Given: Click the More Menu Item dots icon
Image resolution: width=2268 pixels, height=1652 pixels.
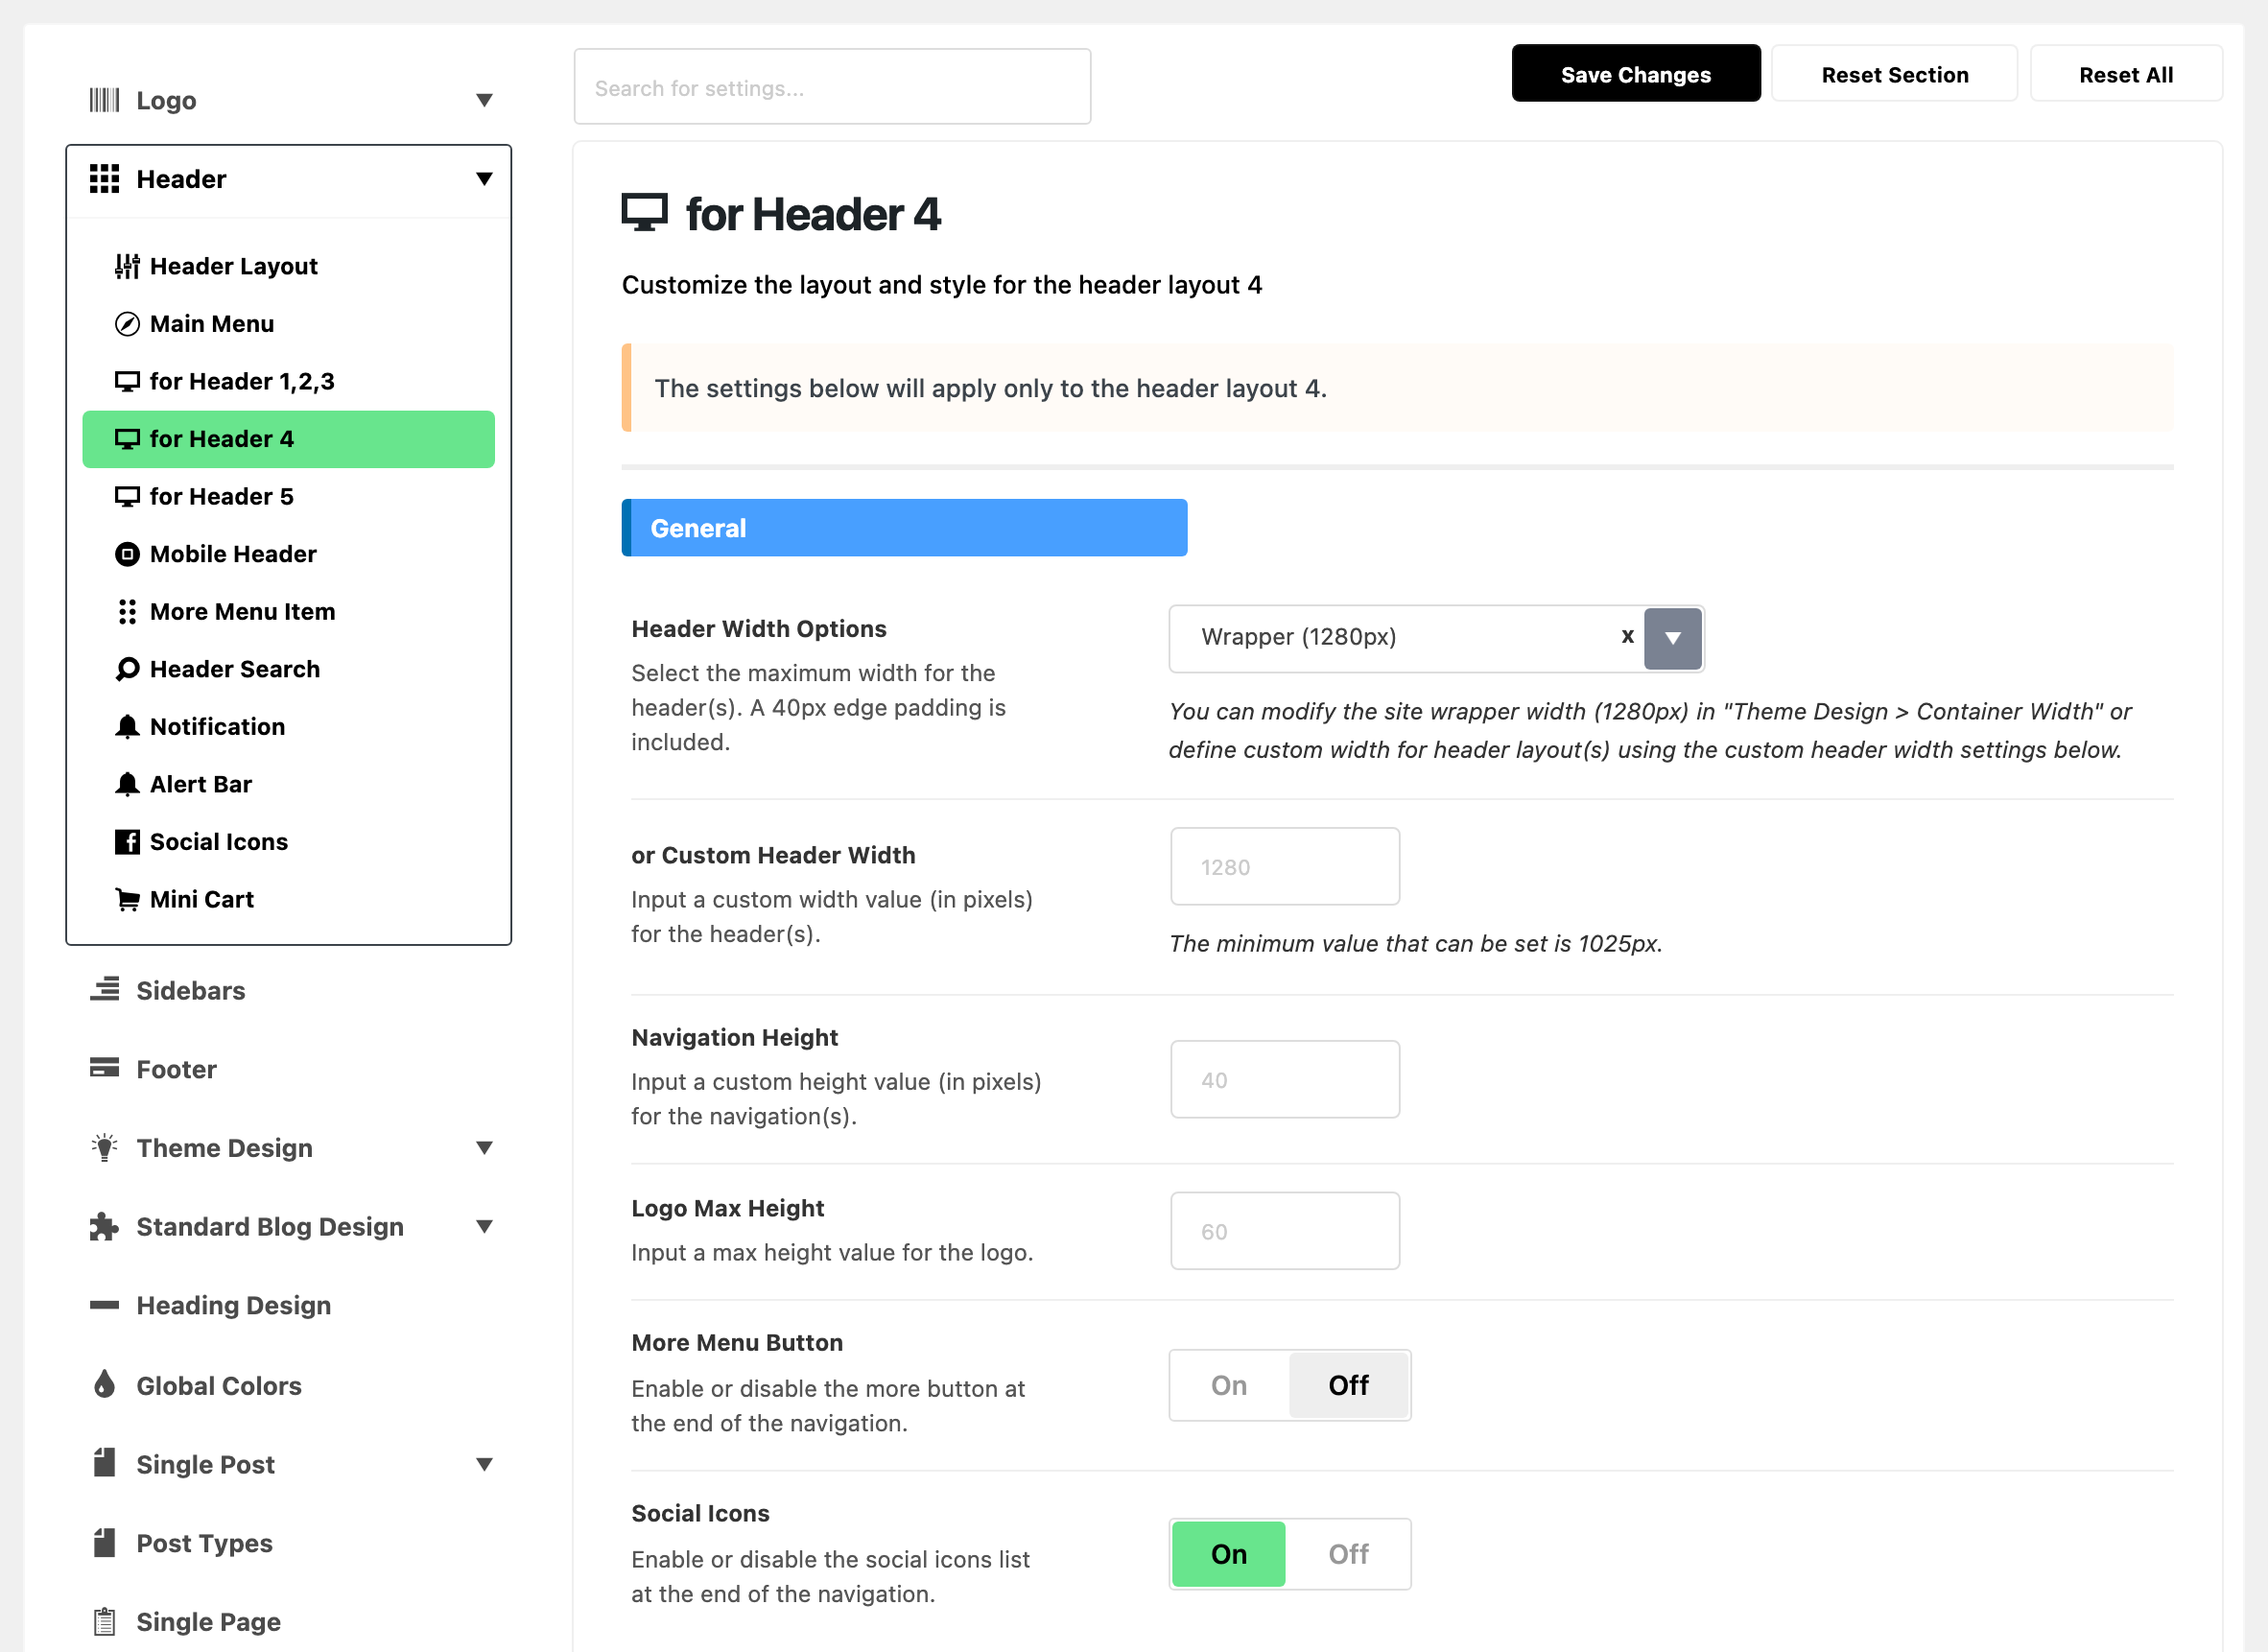Looking at the screenshot, I should coord(127,612).
